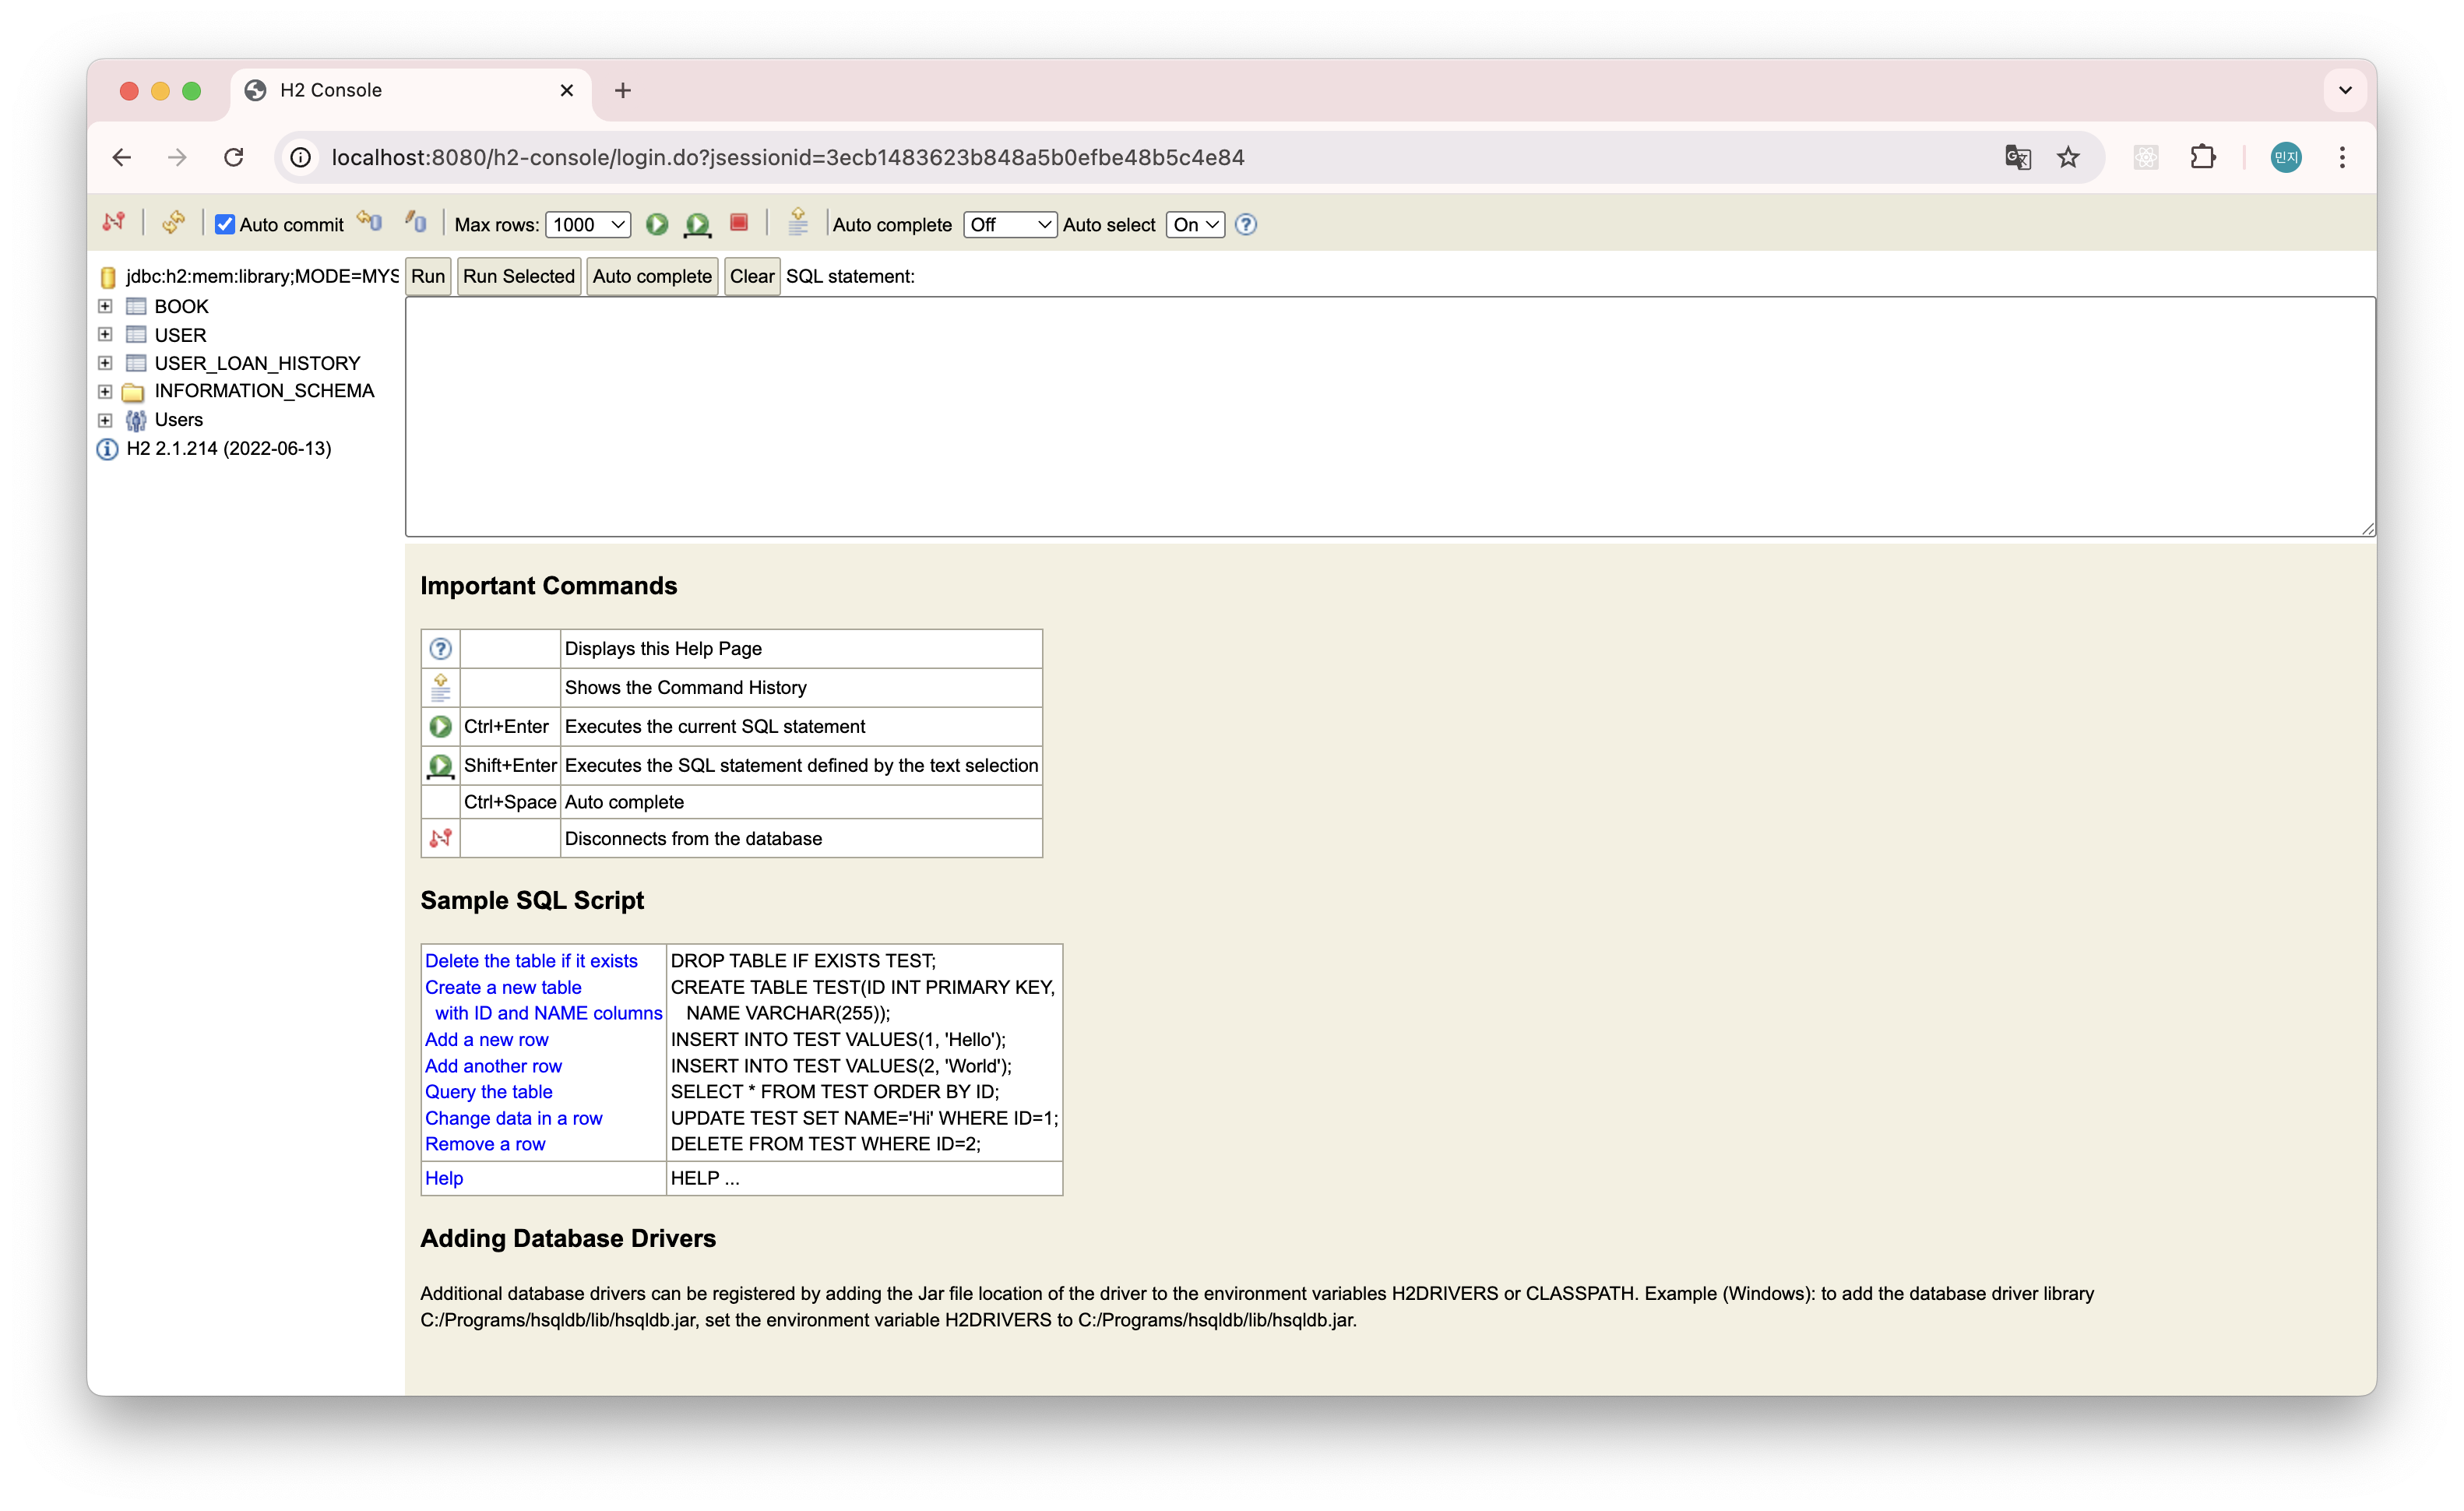Expand the BOOK table node
This screenshot has width=2464, height=1511.
105,306
